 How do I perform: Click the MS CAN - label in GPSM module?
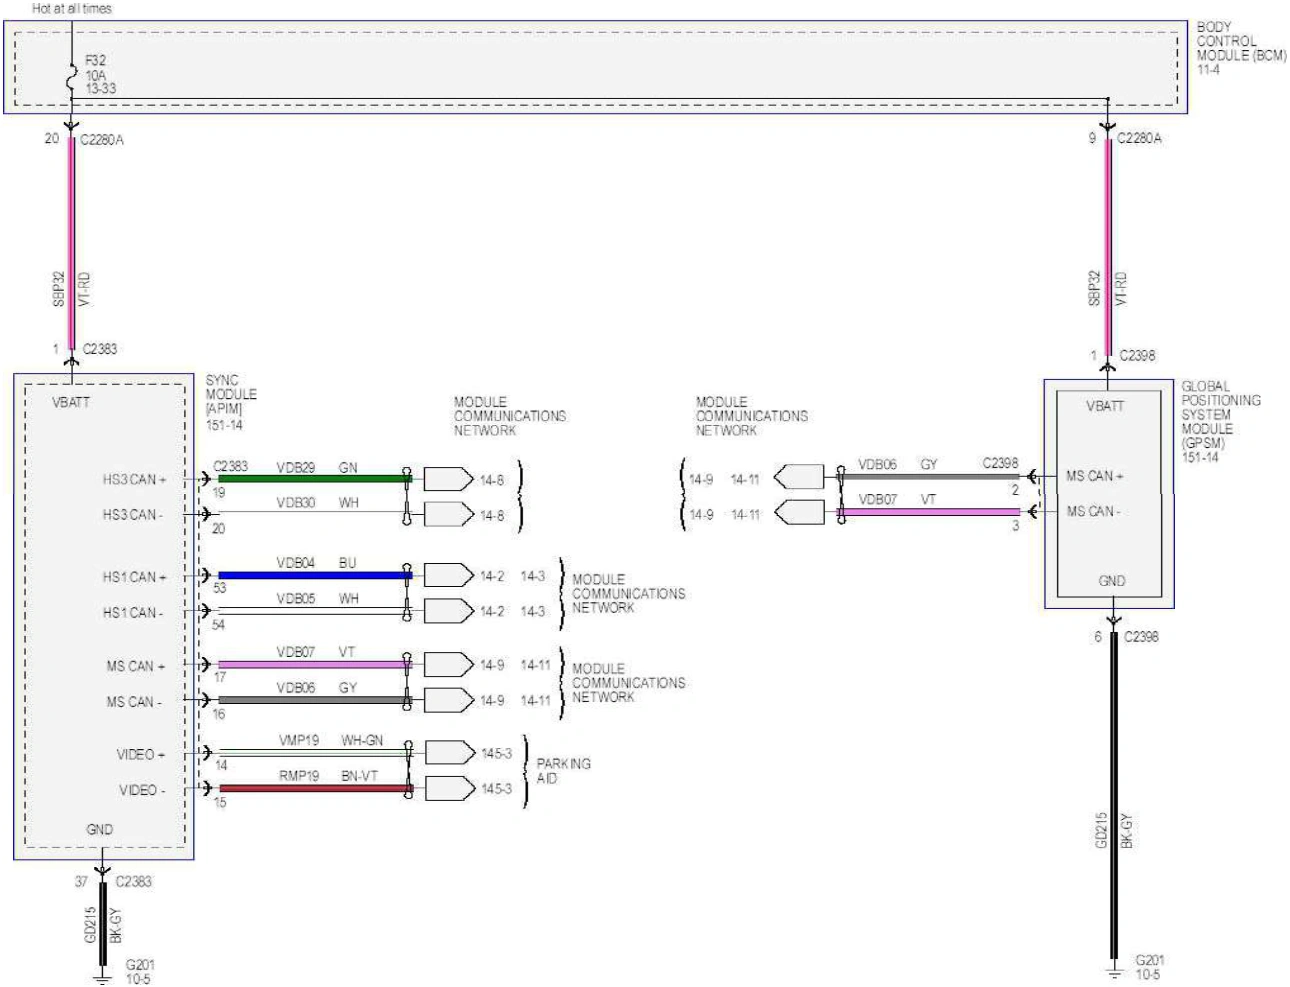point(1093,511)
